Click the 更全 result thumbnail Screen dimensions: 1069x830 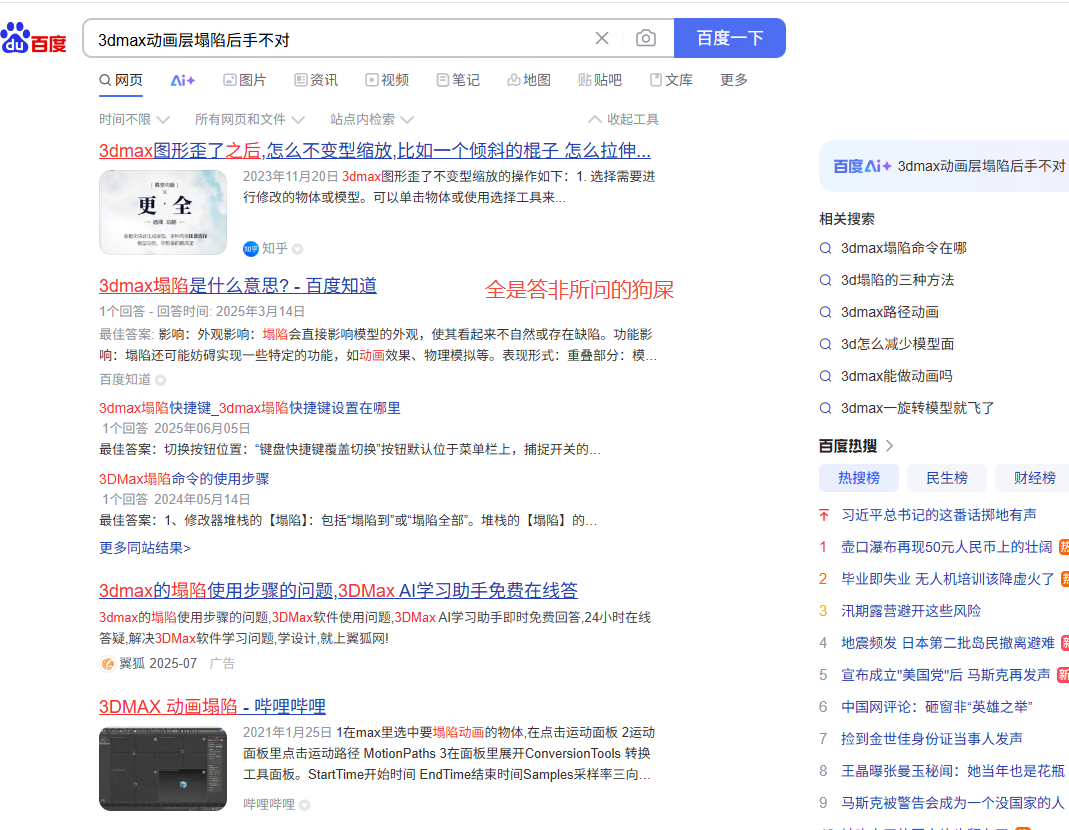163,212
